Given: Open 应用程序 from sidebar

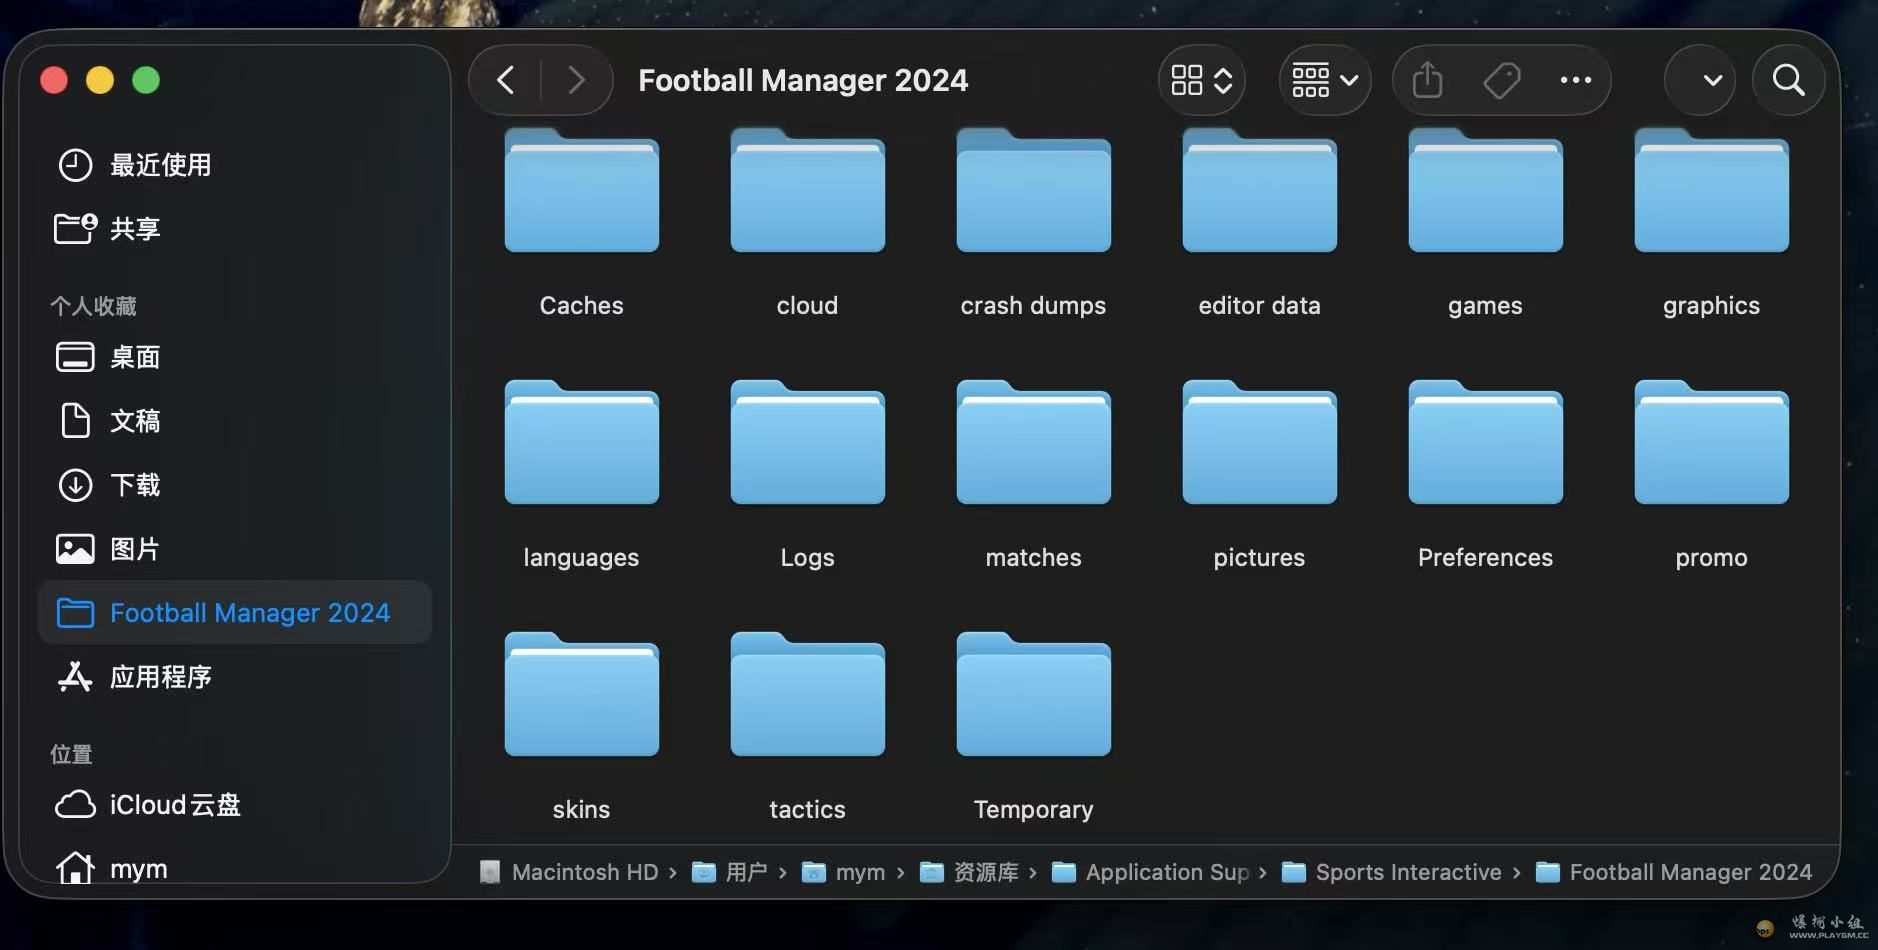Looking at the screenshot, I should [160, 677].
